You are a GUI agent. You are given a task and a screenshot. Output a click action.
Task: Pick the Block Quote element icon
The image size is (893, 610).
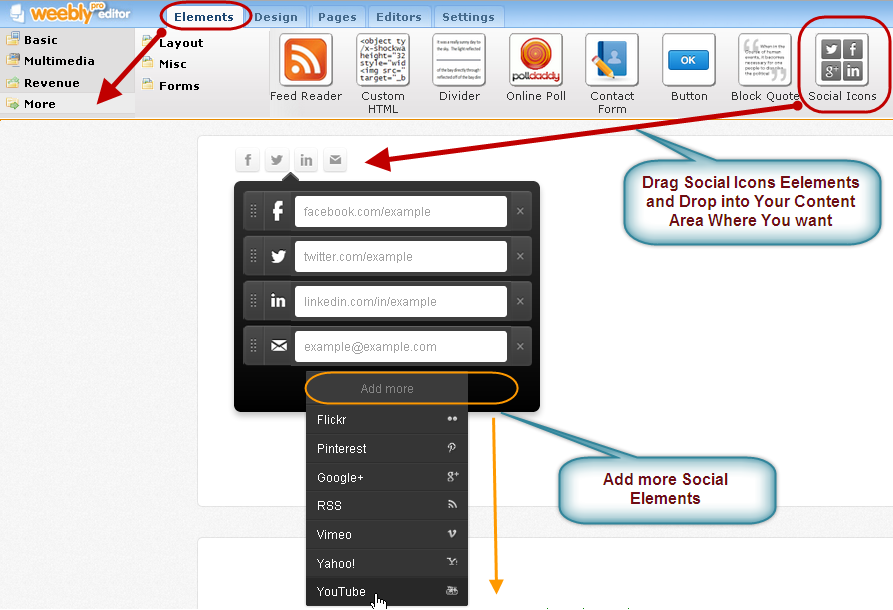(x=765, y=60)
